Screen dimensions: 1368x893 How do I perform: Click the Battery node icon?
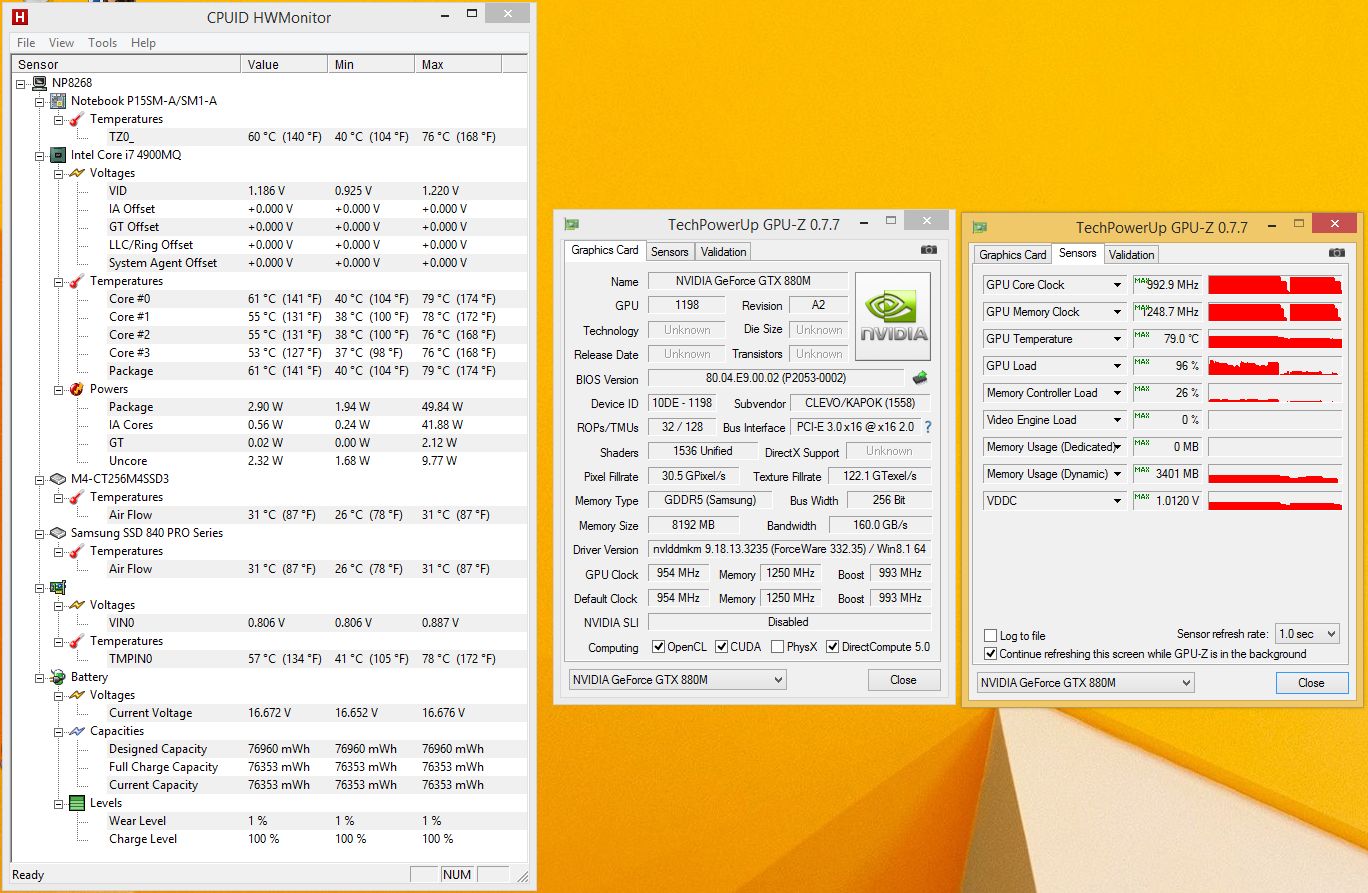[x=58, y=677]
